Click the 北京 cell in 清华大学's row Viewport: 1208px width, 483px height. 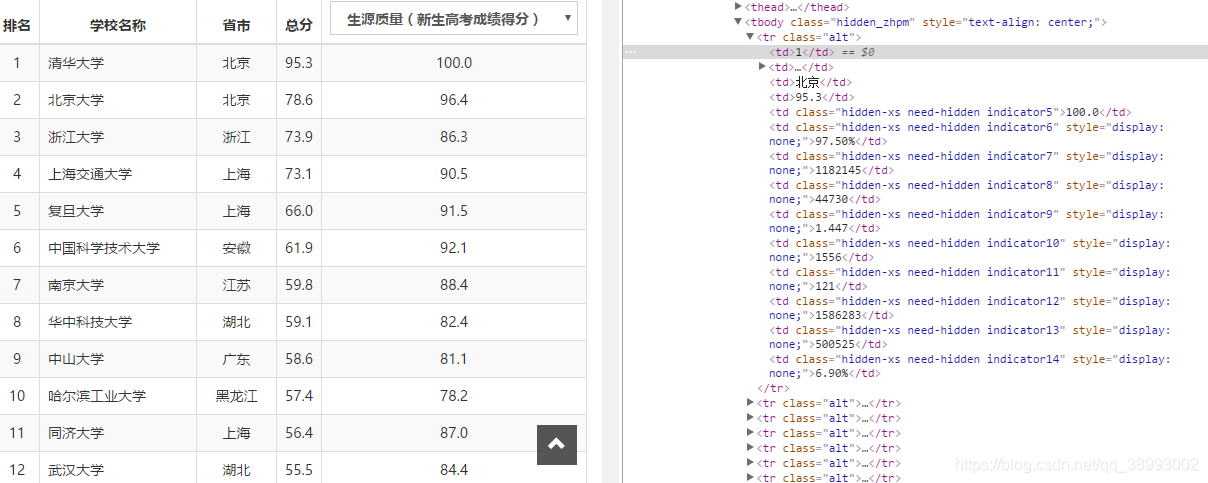tap(237, 63)
